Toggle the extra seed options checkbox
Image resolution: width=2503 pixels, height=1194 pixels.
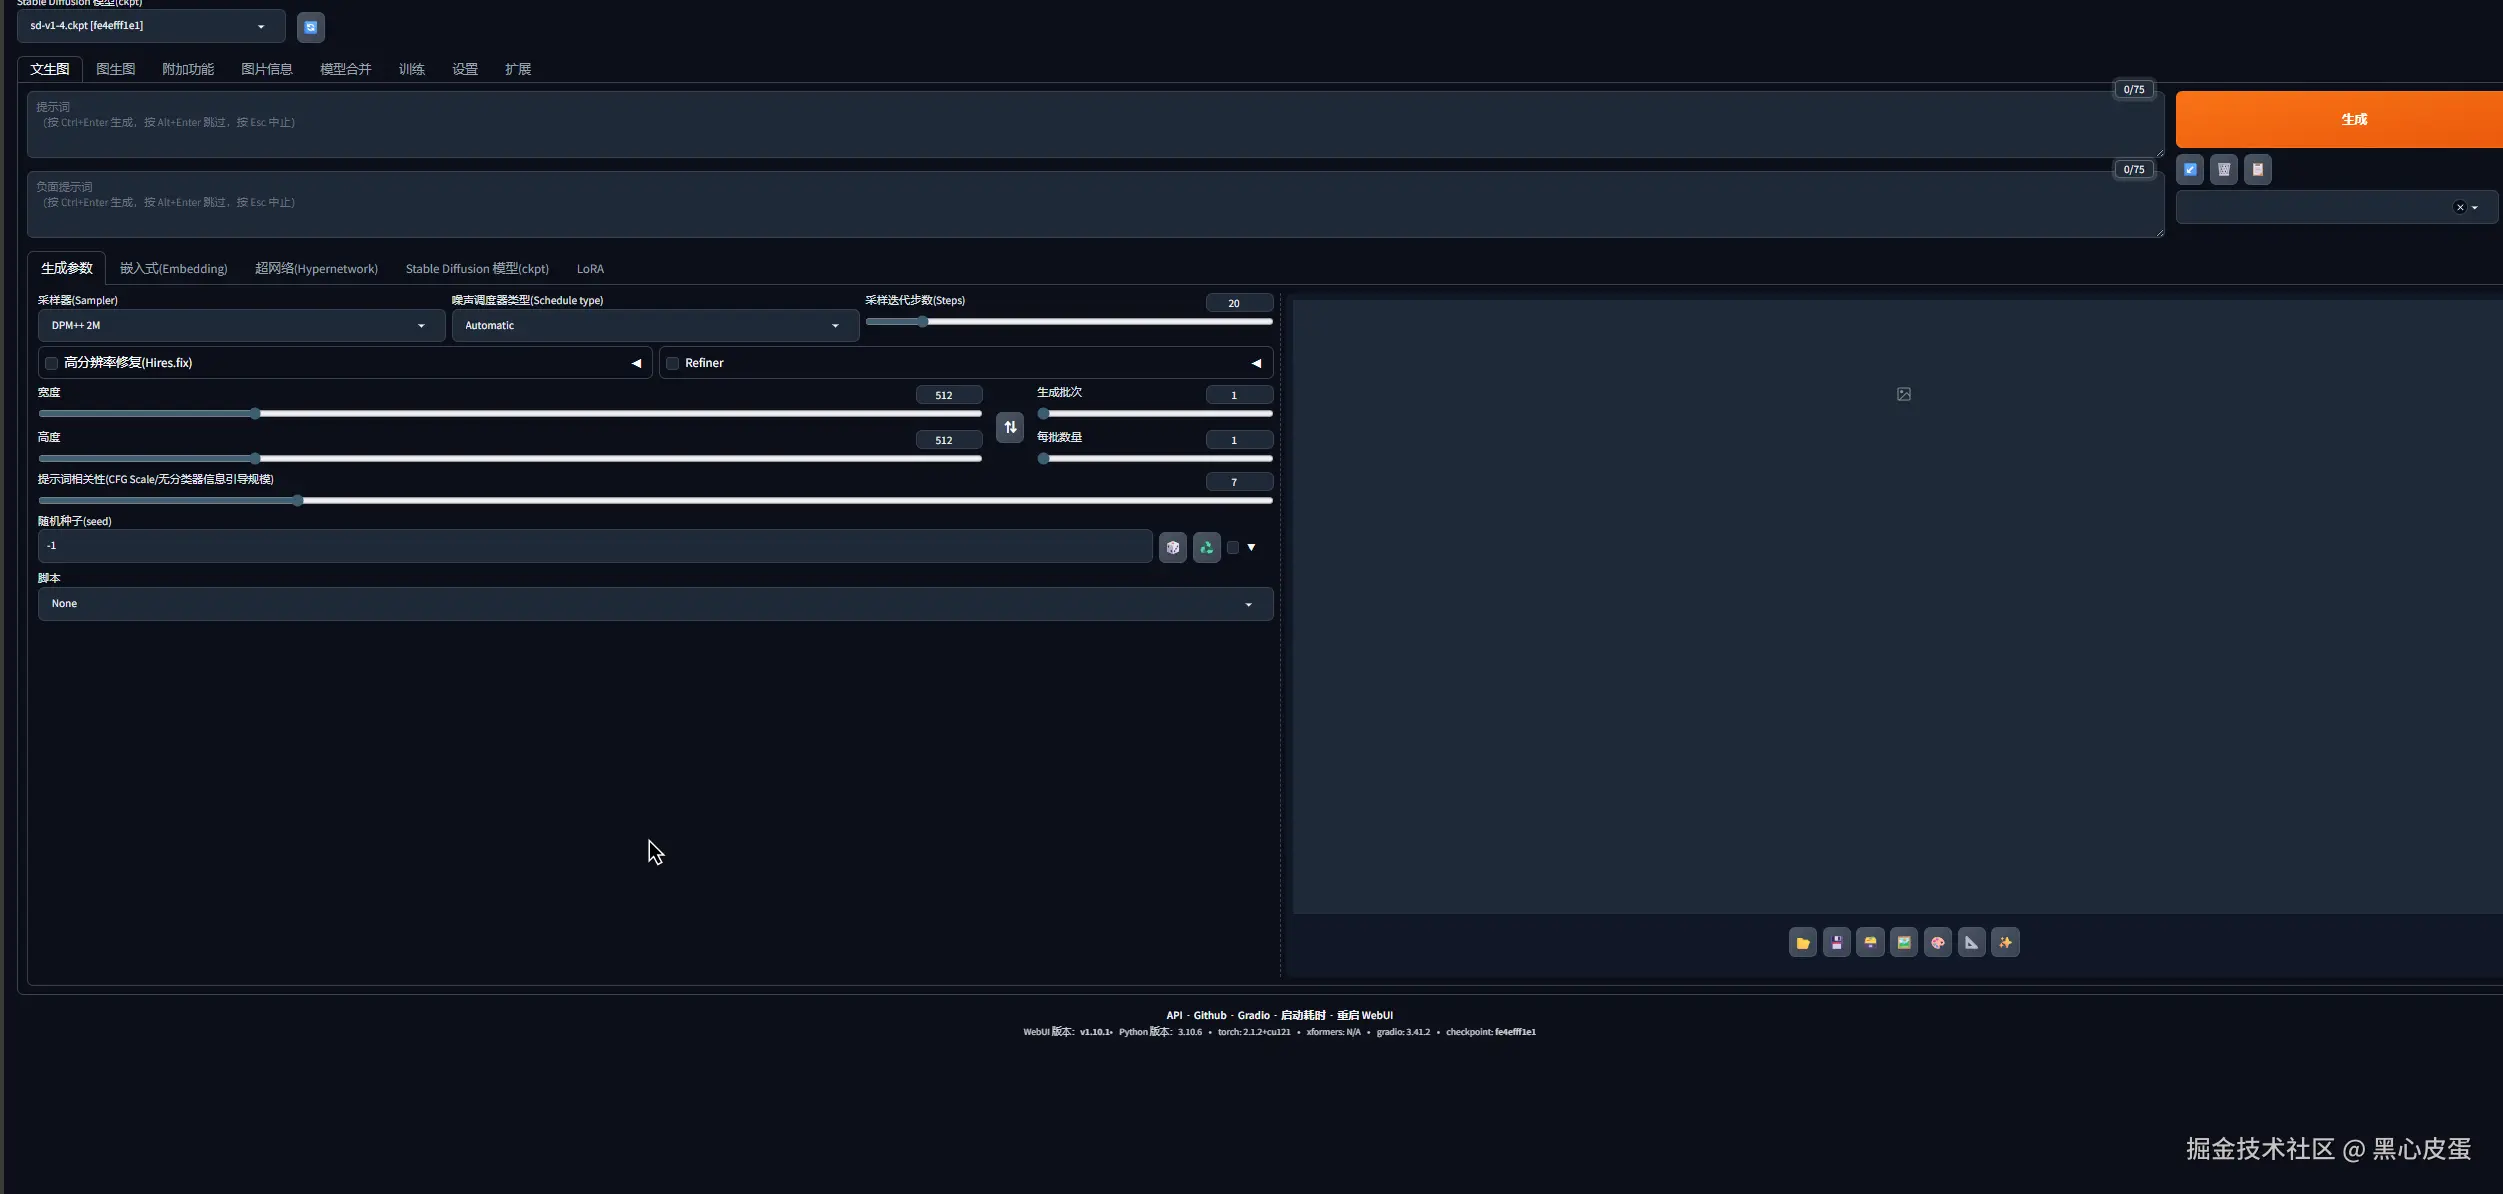(1232, 547)
